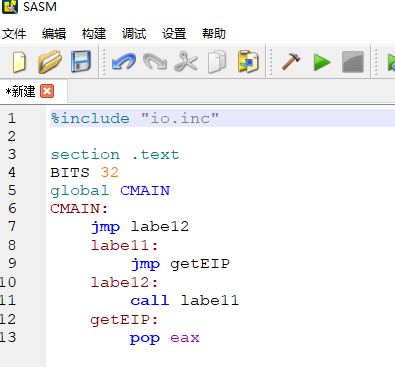This screenshot has width=395, height=367.
Task: Paste with the clipboard icon
Action: (x=248, y=62)
